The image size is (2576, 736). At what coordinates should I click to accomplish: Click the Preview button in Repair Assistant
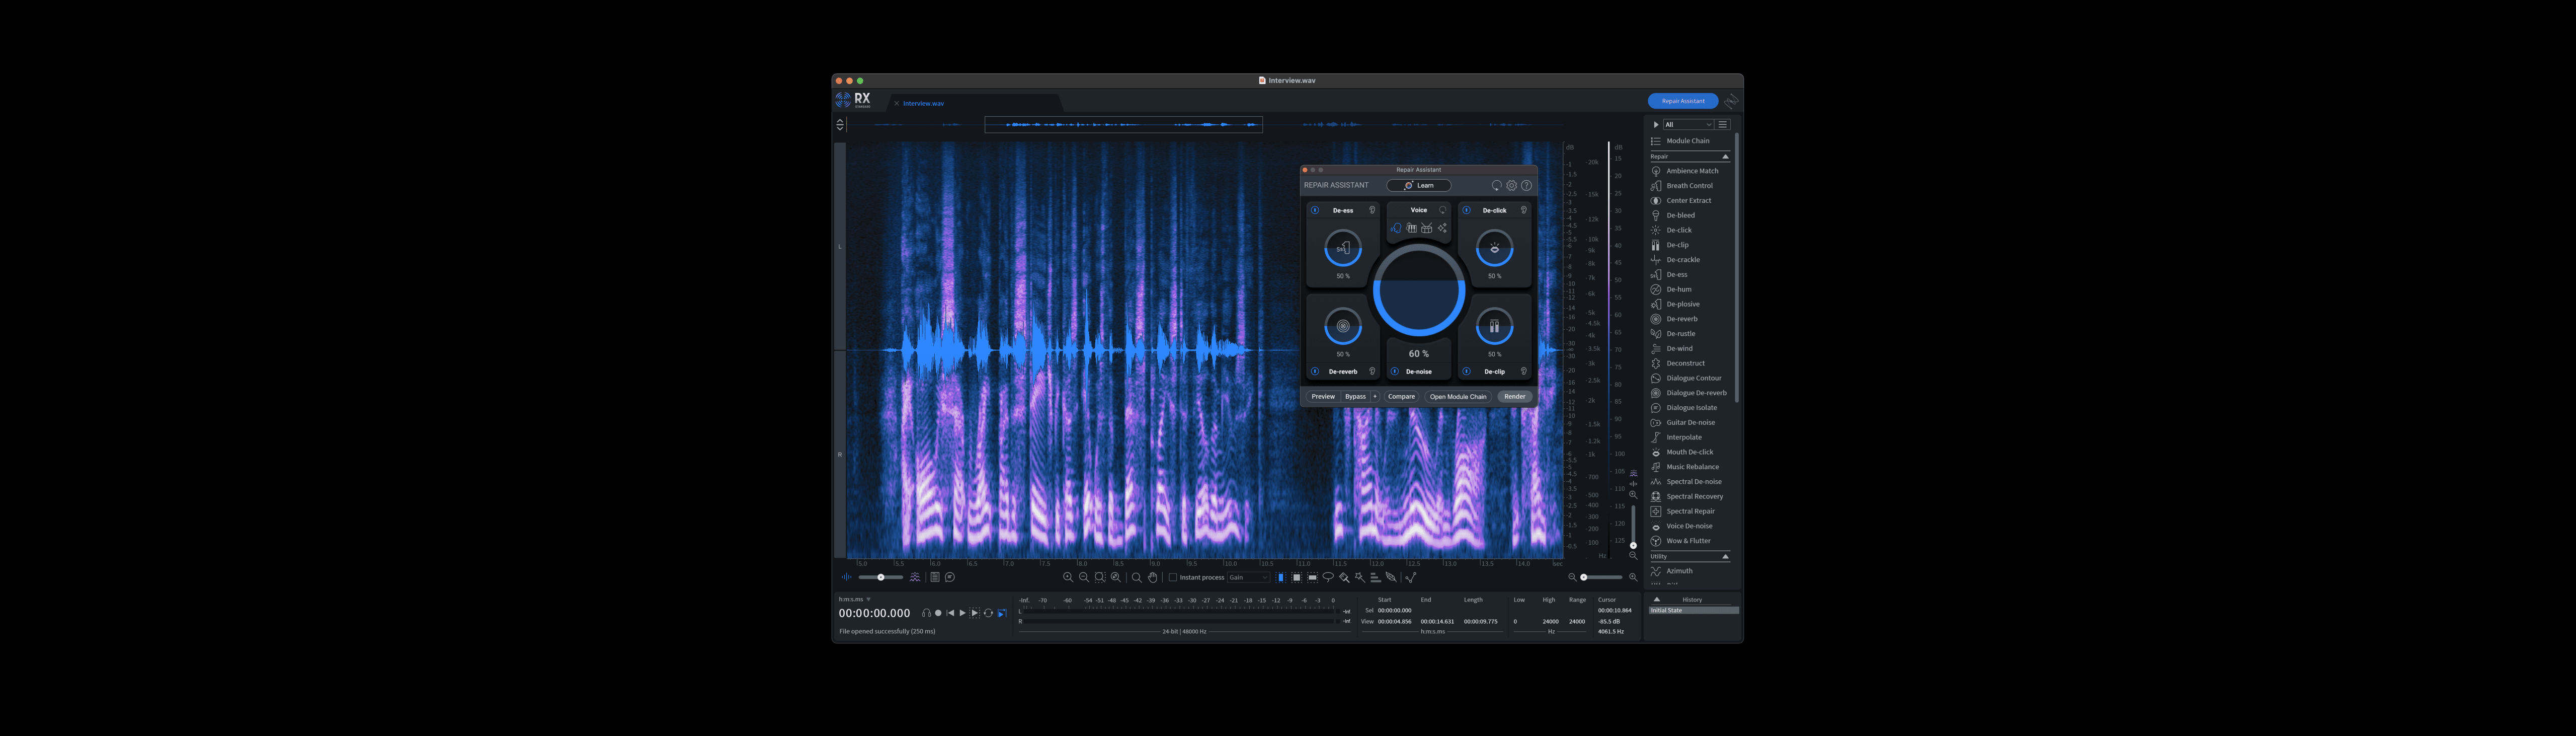[x=1323, y=397]
